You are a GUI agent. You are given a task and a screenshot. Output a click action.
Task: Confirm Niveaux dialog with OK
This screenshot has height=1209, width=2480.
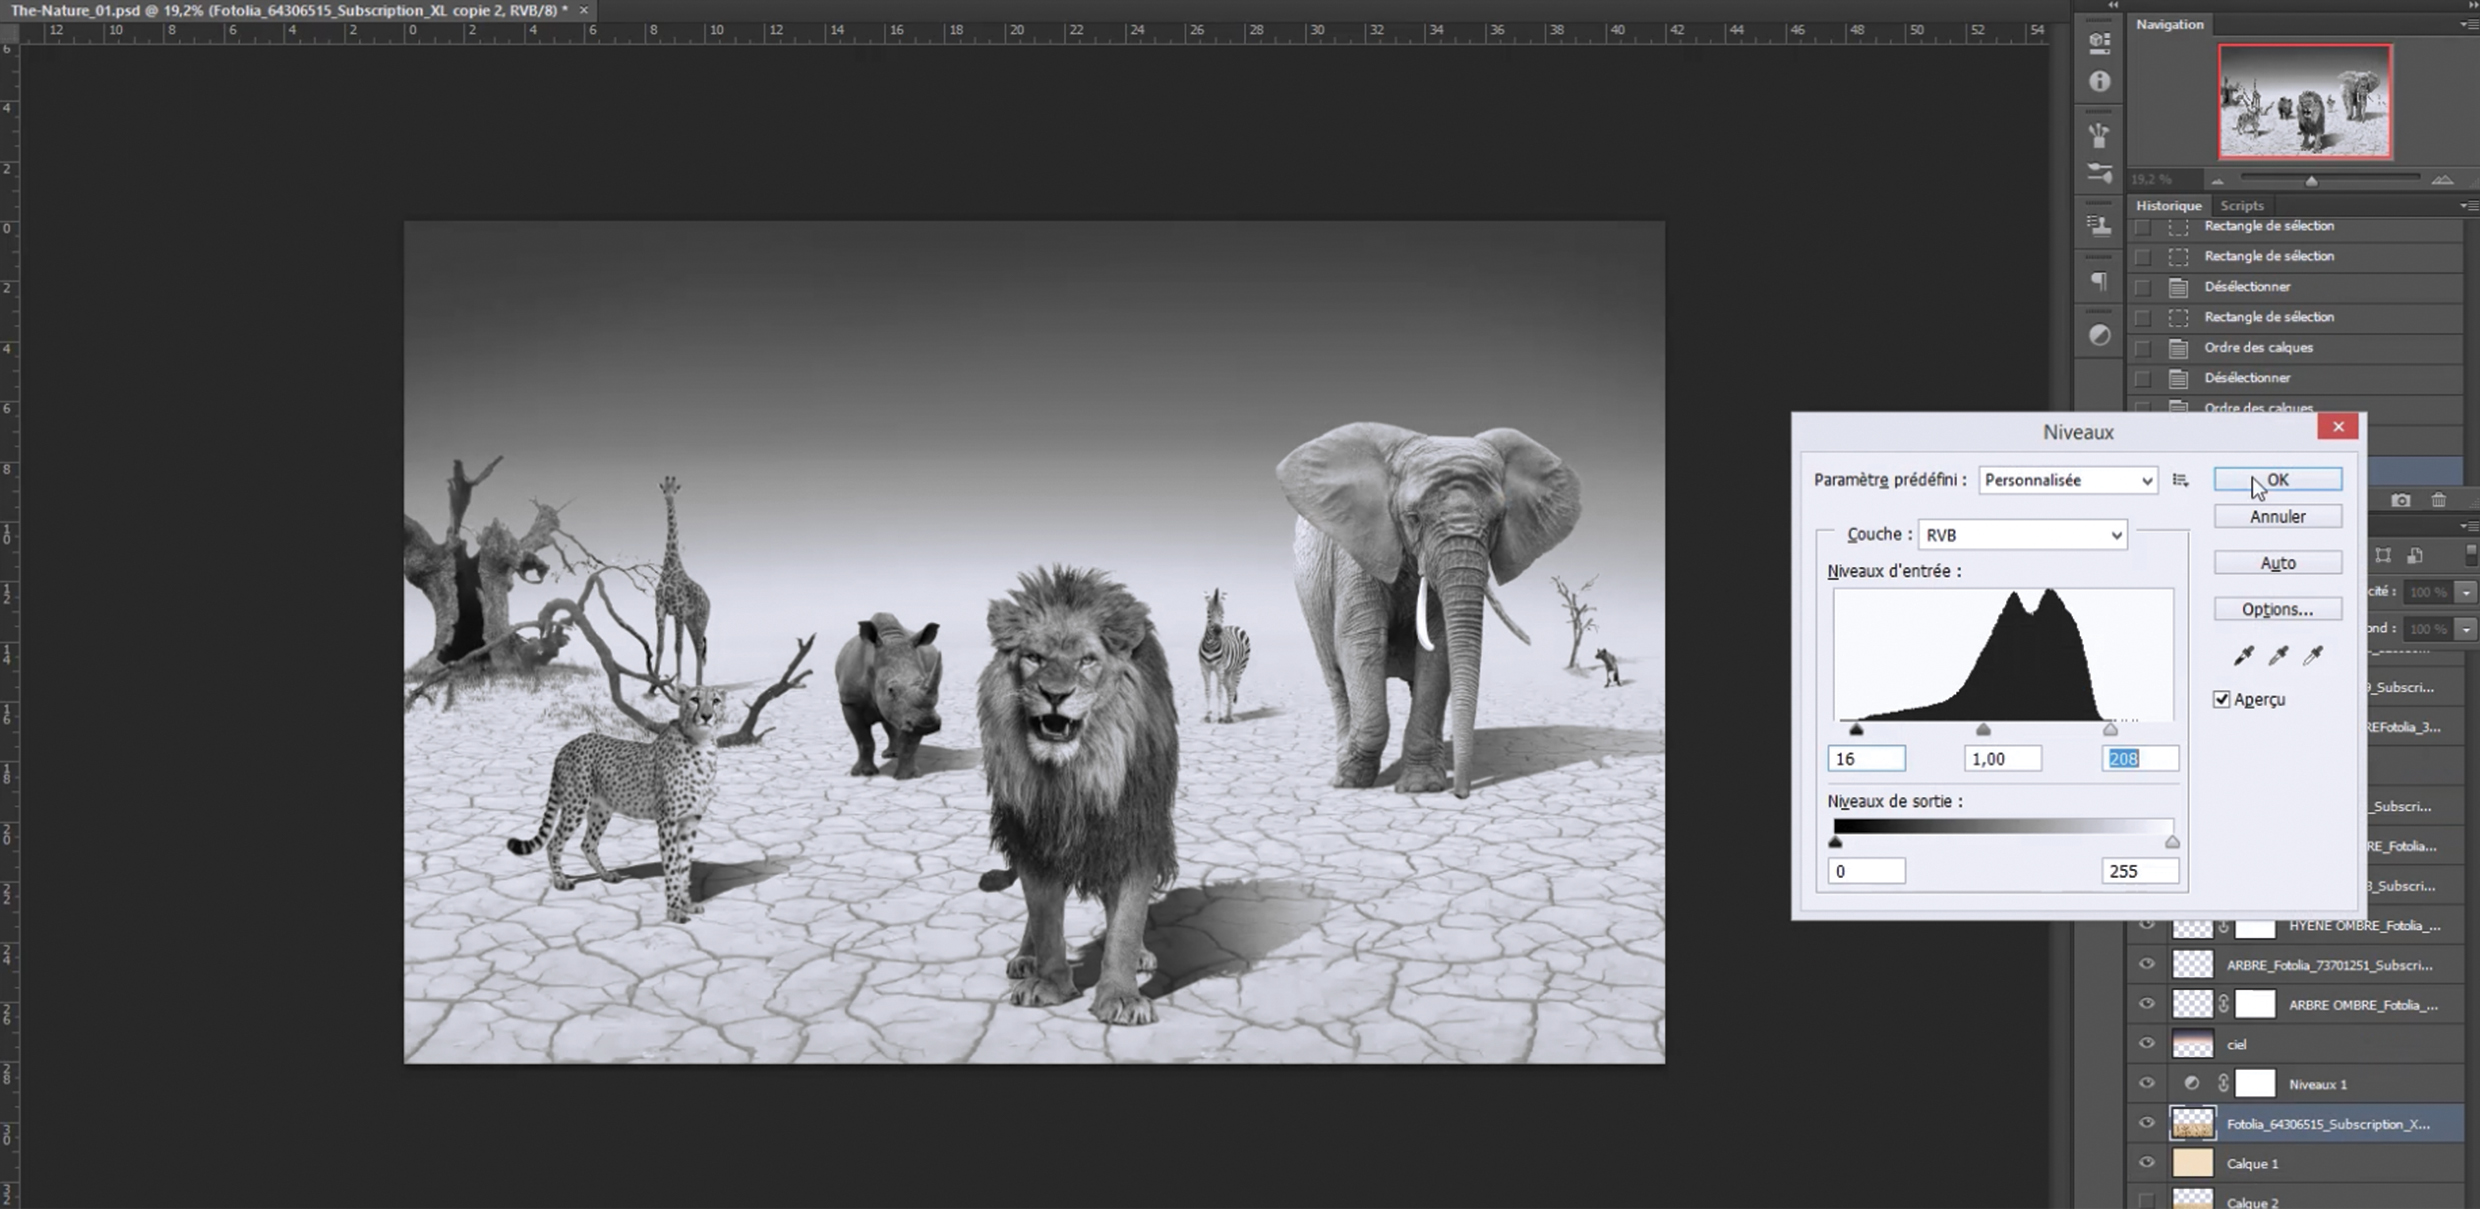pyautogui.click(x=2277, y=480)
